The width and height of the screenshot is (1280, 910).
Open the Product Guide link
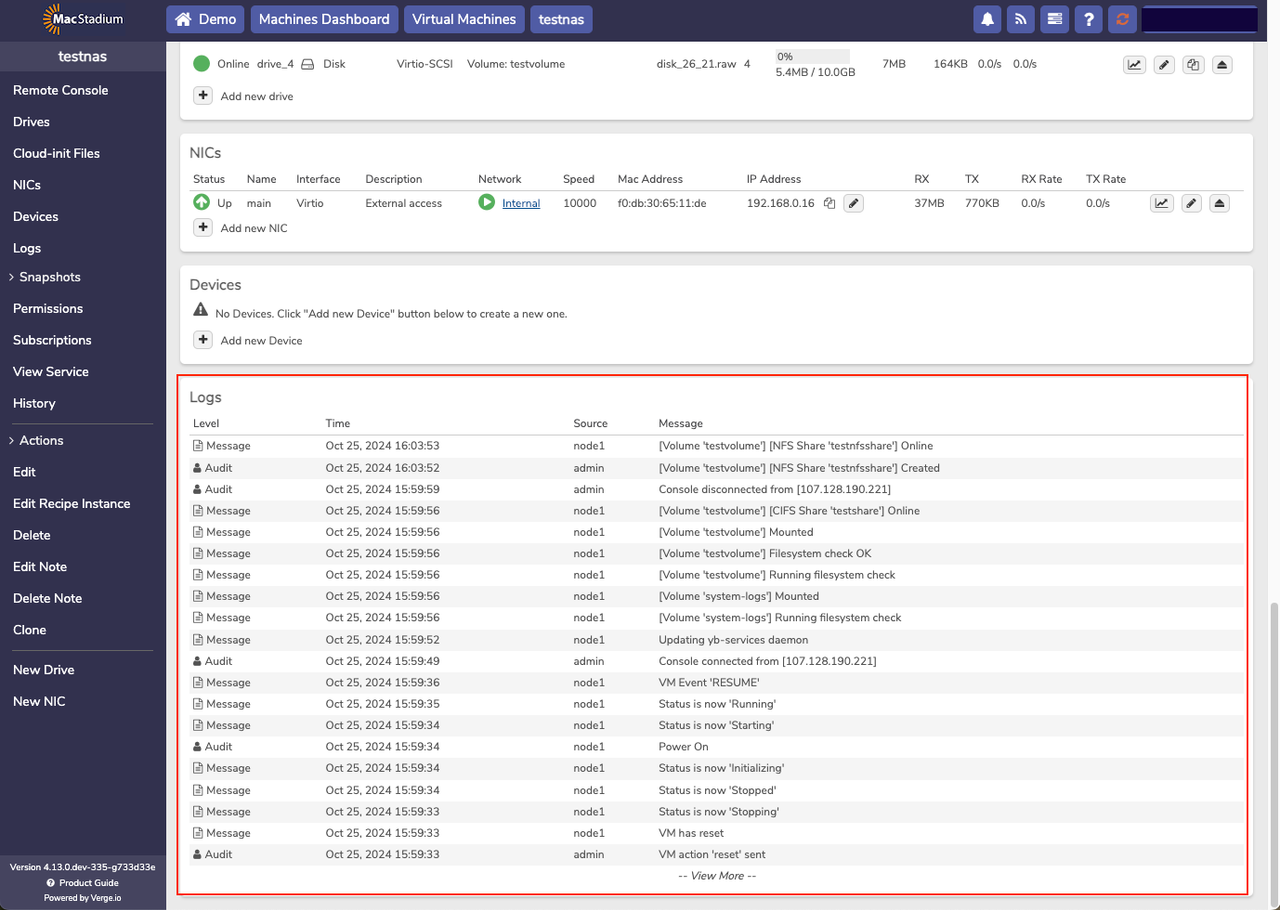(x=89, y=883)
